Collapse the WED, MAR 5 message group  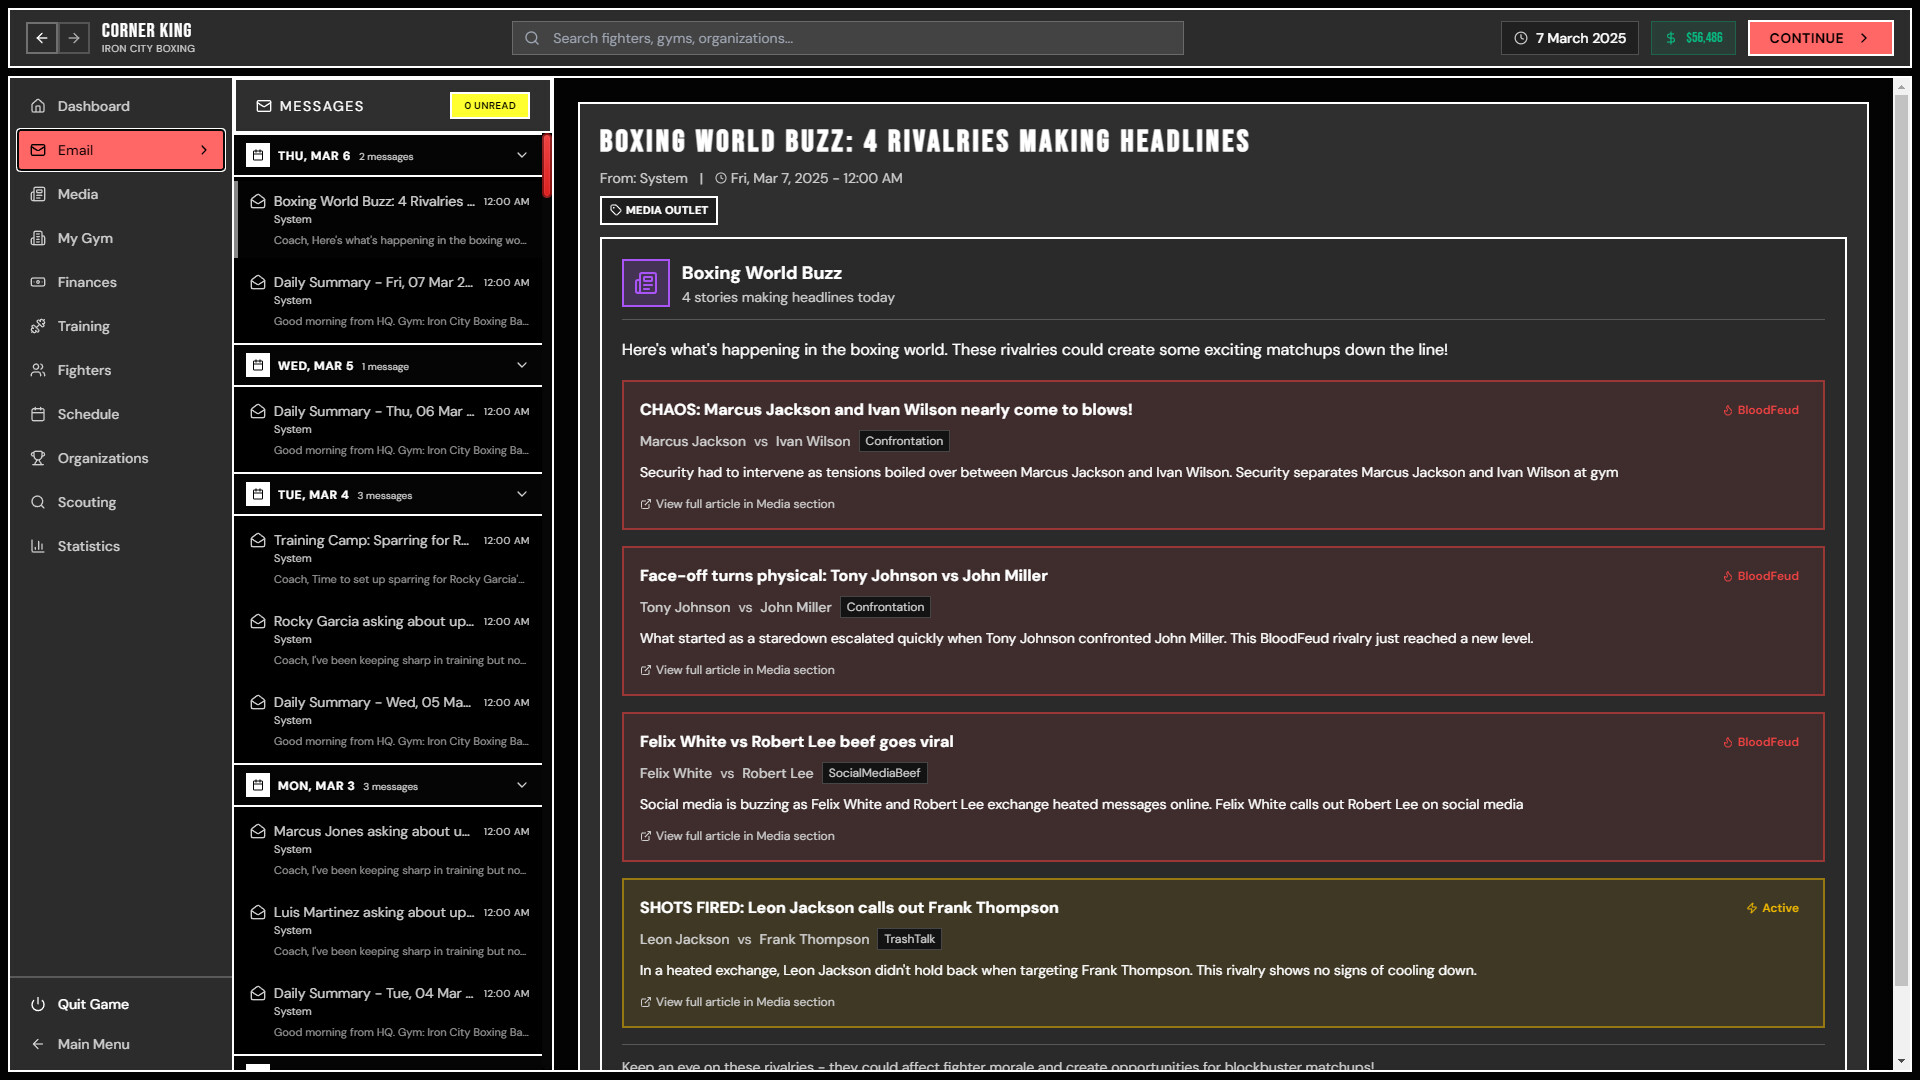(520, 365)
